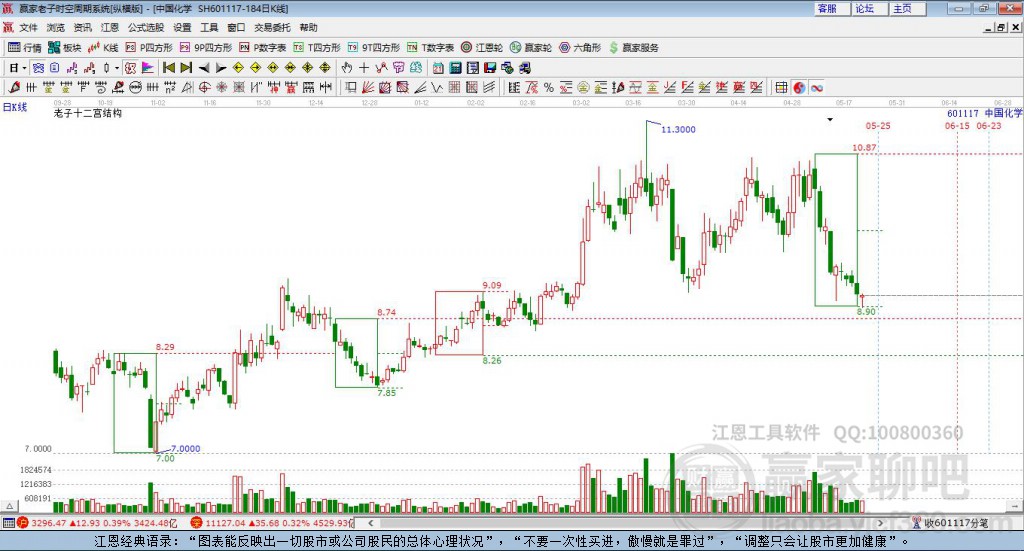The image size is (1024, 551).
Task: Open the 行情 quotes view
Action: click(x=25, y=48)
